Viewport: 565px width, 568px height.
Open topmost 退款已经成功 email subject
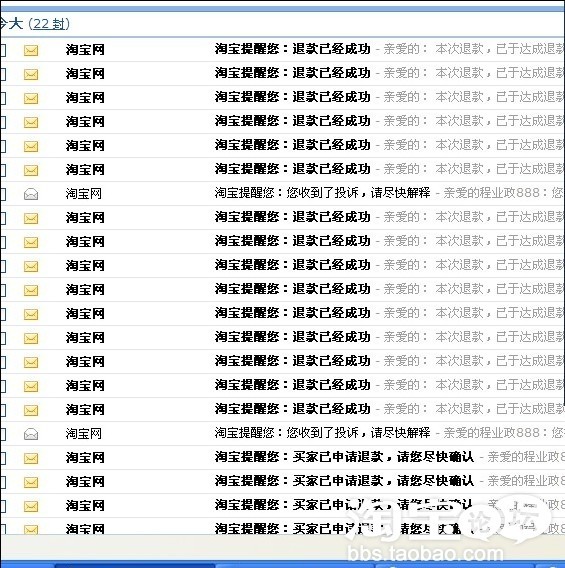(292, 49)
